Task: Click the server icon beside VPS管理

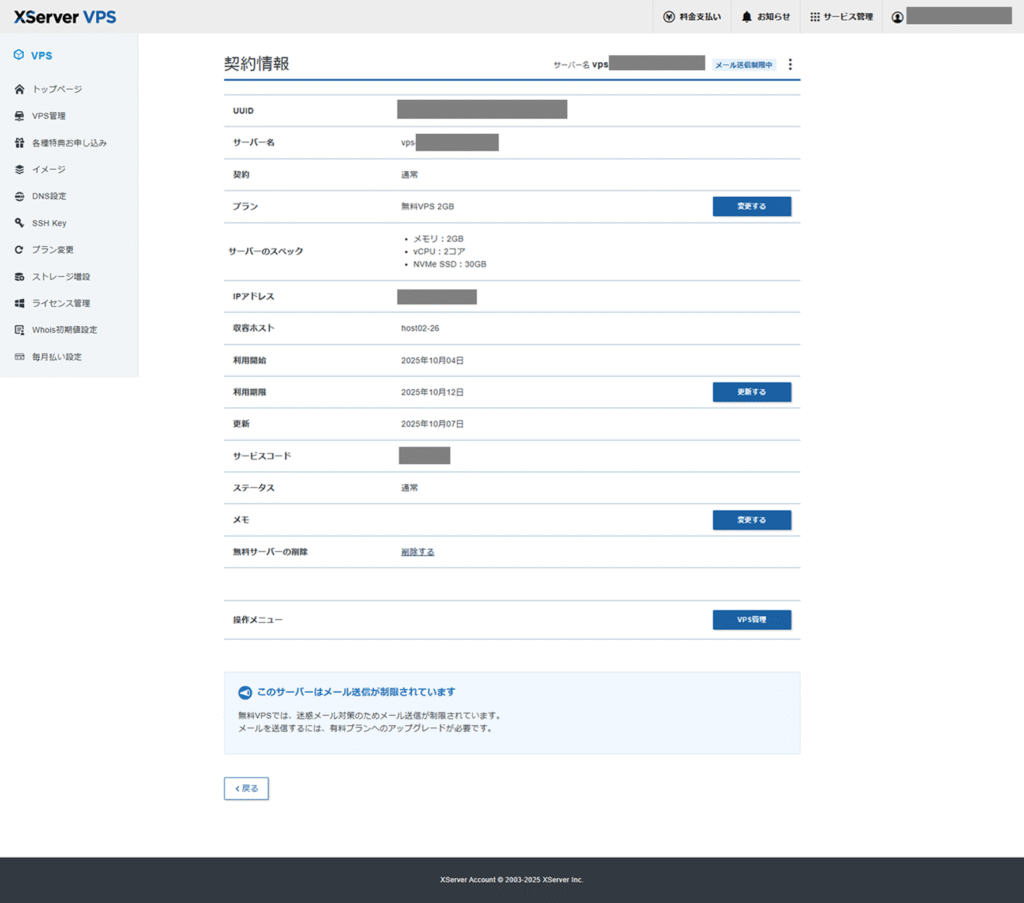Action: tap(19, 116)
